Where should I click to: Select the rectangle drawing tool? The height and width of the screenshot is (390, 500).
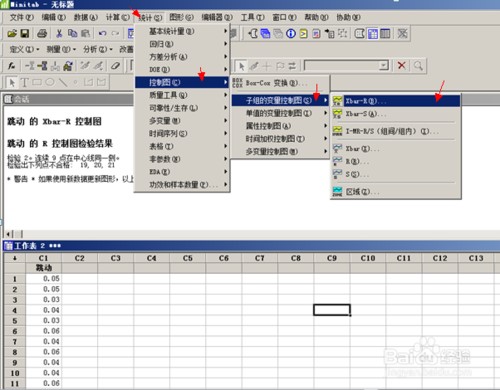tap(37, 82)
